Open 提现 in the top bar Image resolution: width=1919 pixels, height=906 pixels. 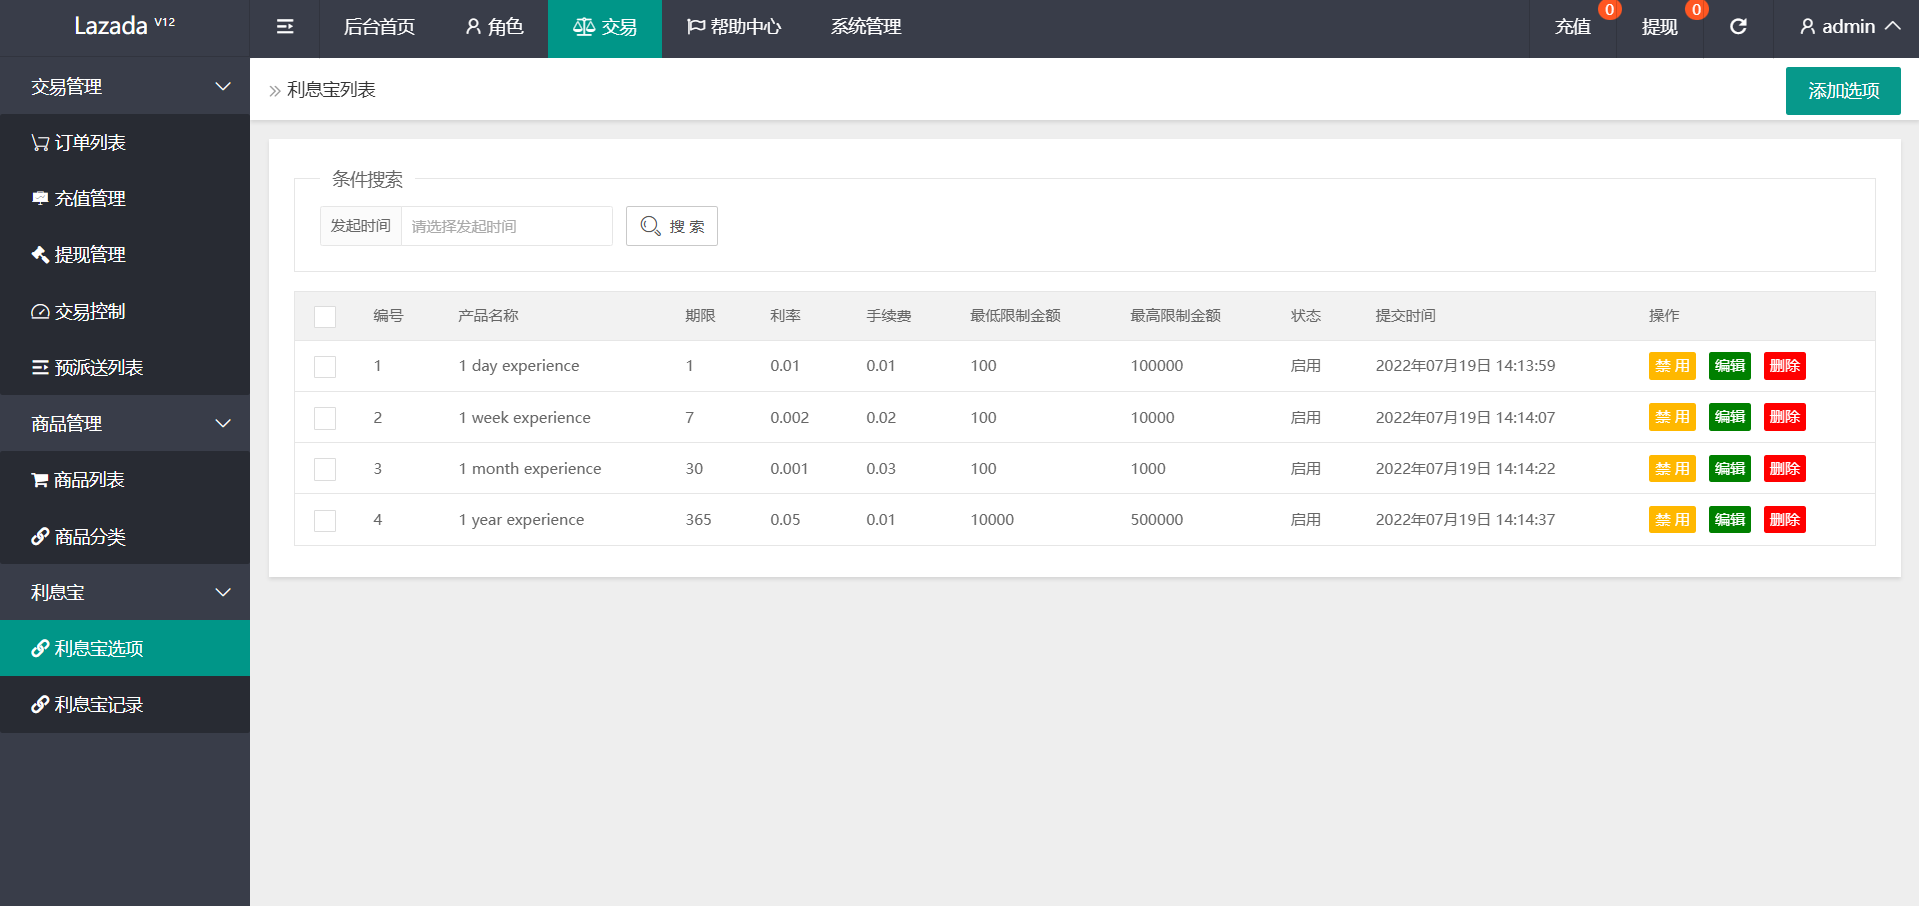pyautogui.click(x=1660, y=27)
